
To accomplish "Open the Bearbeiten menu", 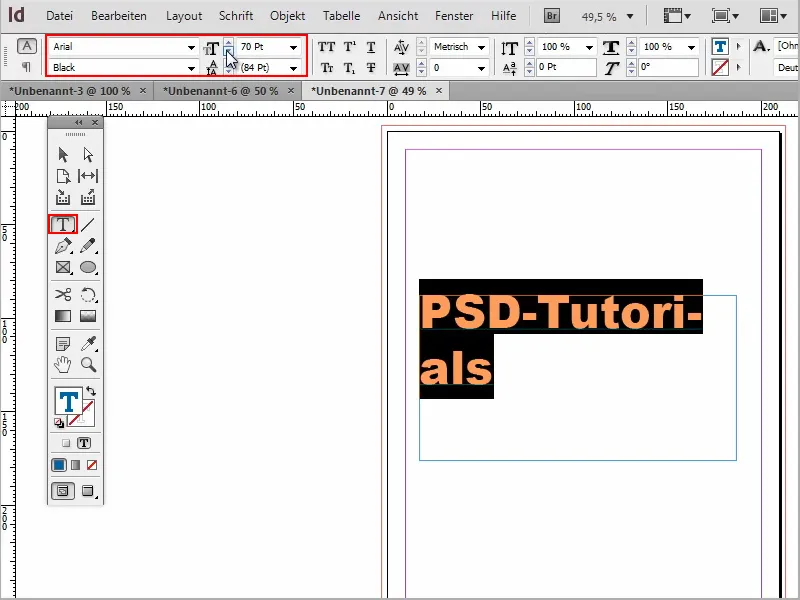I will pyautogui.click(x=119, y=16).
